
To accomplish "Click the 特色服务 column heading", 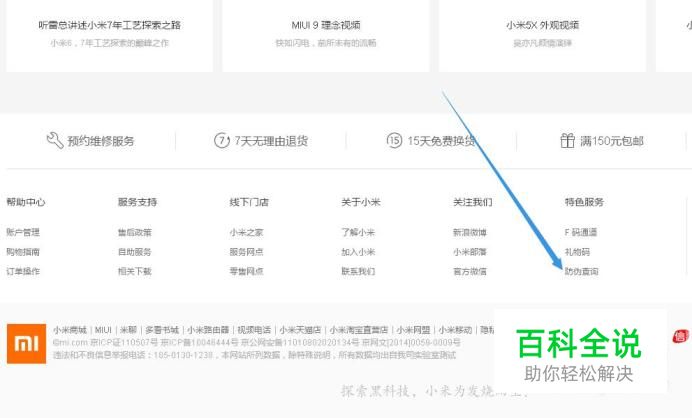I will [584, 202].
